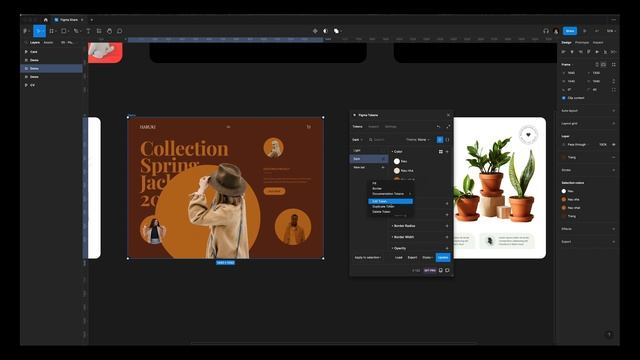Open the Theme None dropdown
640x360 pixels.
coord(418,140)
